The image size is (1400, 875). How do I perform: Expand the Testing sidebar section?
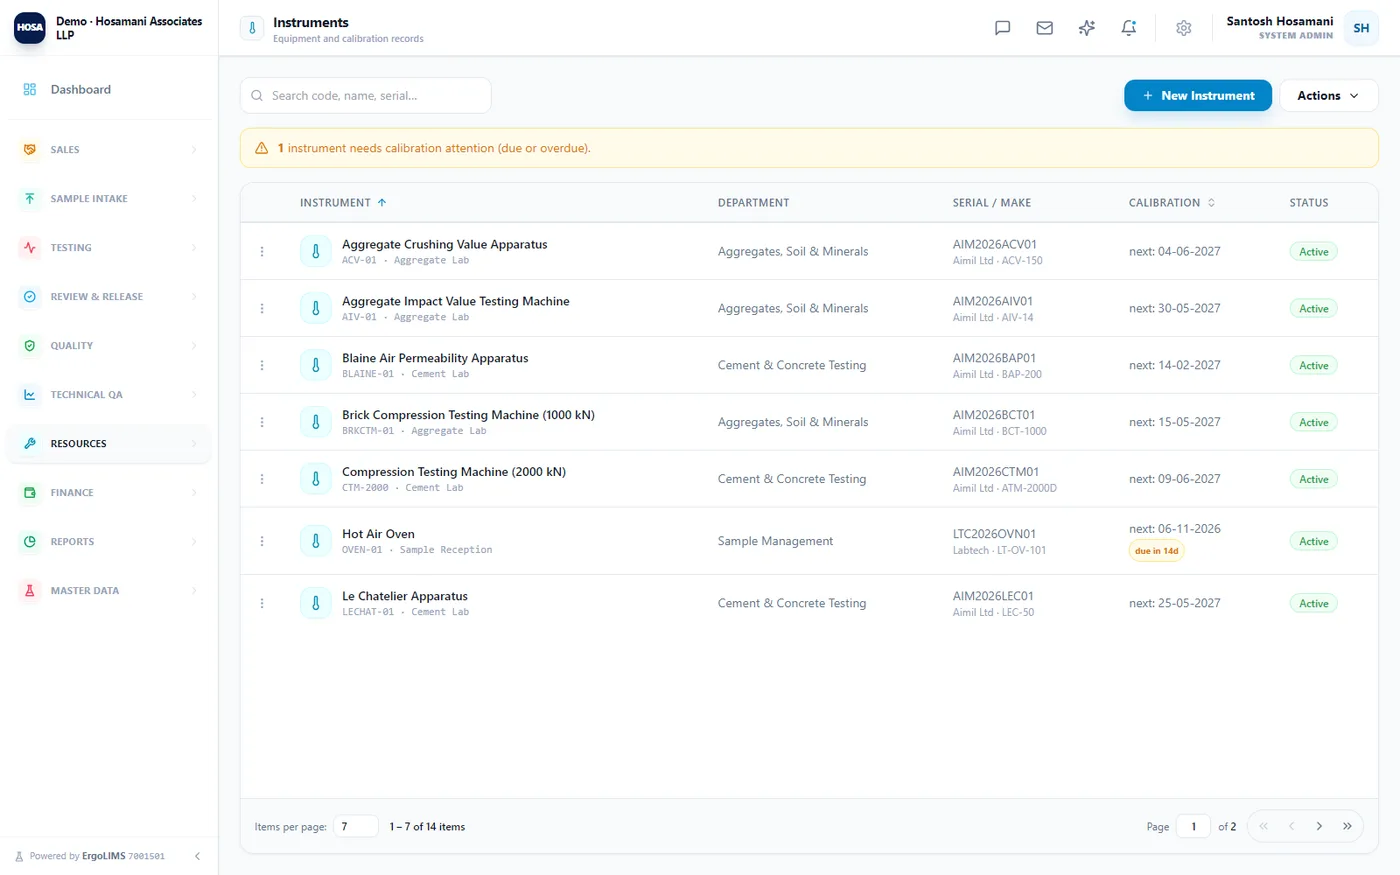[x=110, y=248]
